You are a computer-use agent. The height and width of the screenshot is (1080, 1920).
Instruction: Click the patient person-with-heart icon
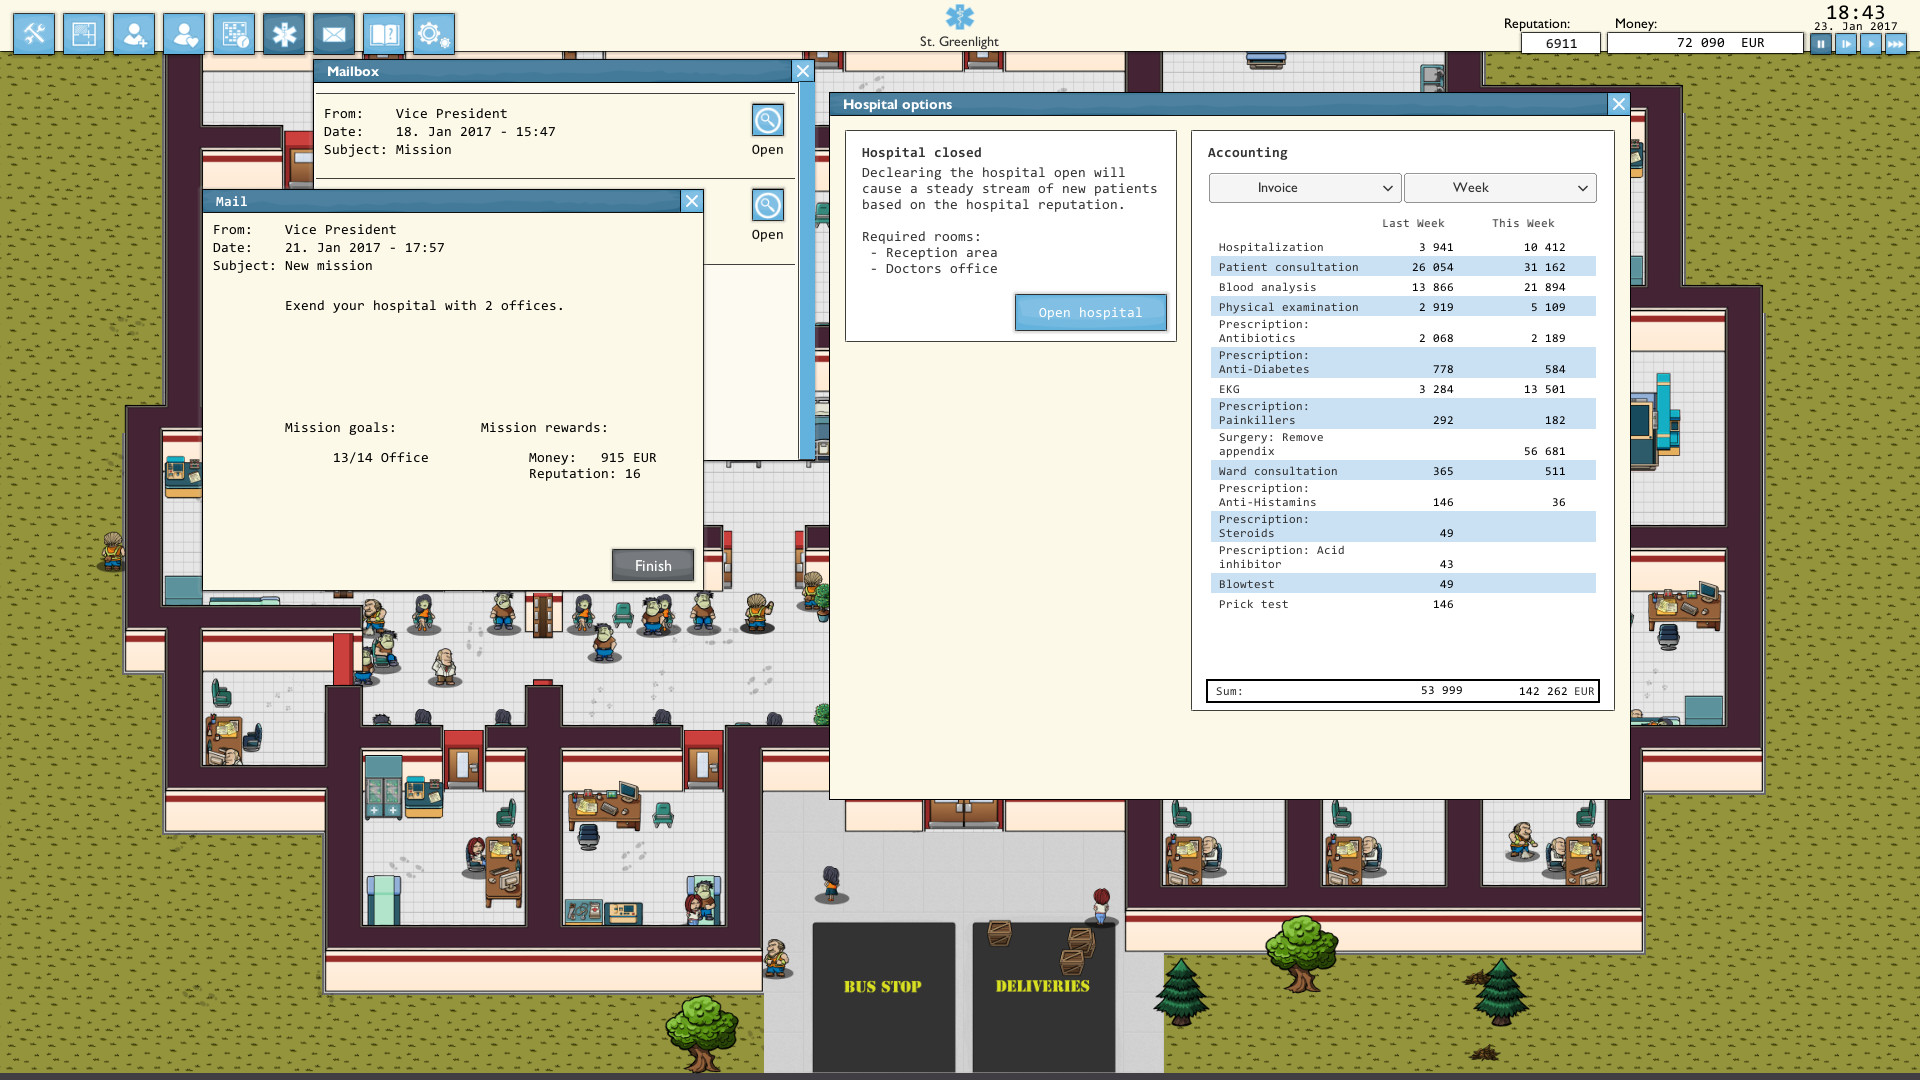(x=184, y=34)
